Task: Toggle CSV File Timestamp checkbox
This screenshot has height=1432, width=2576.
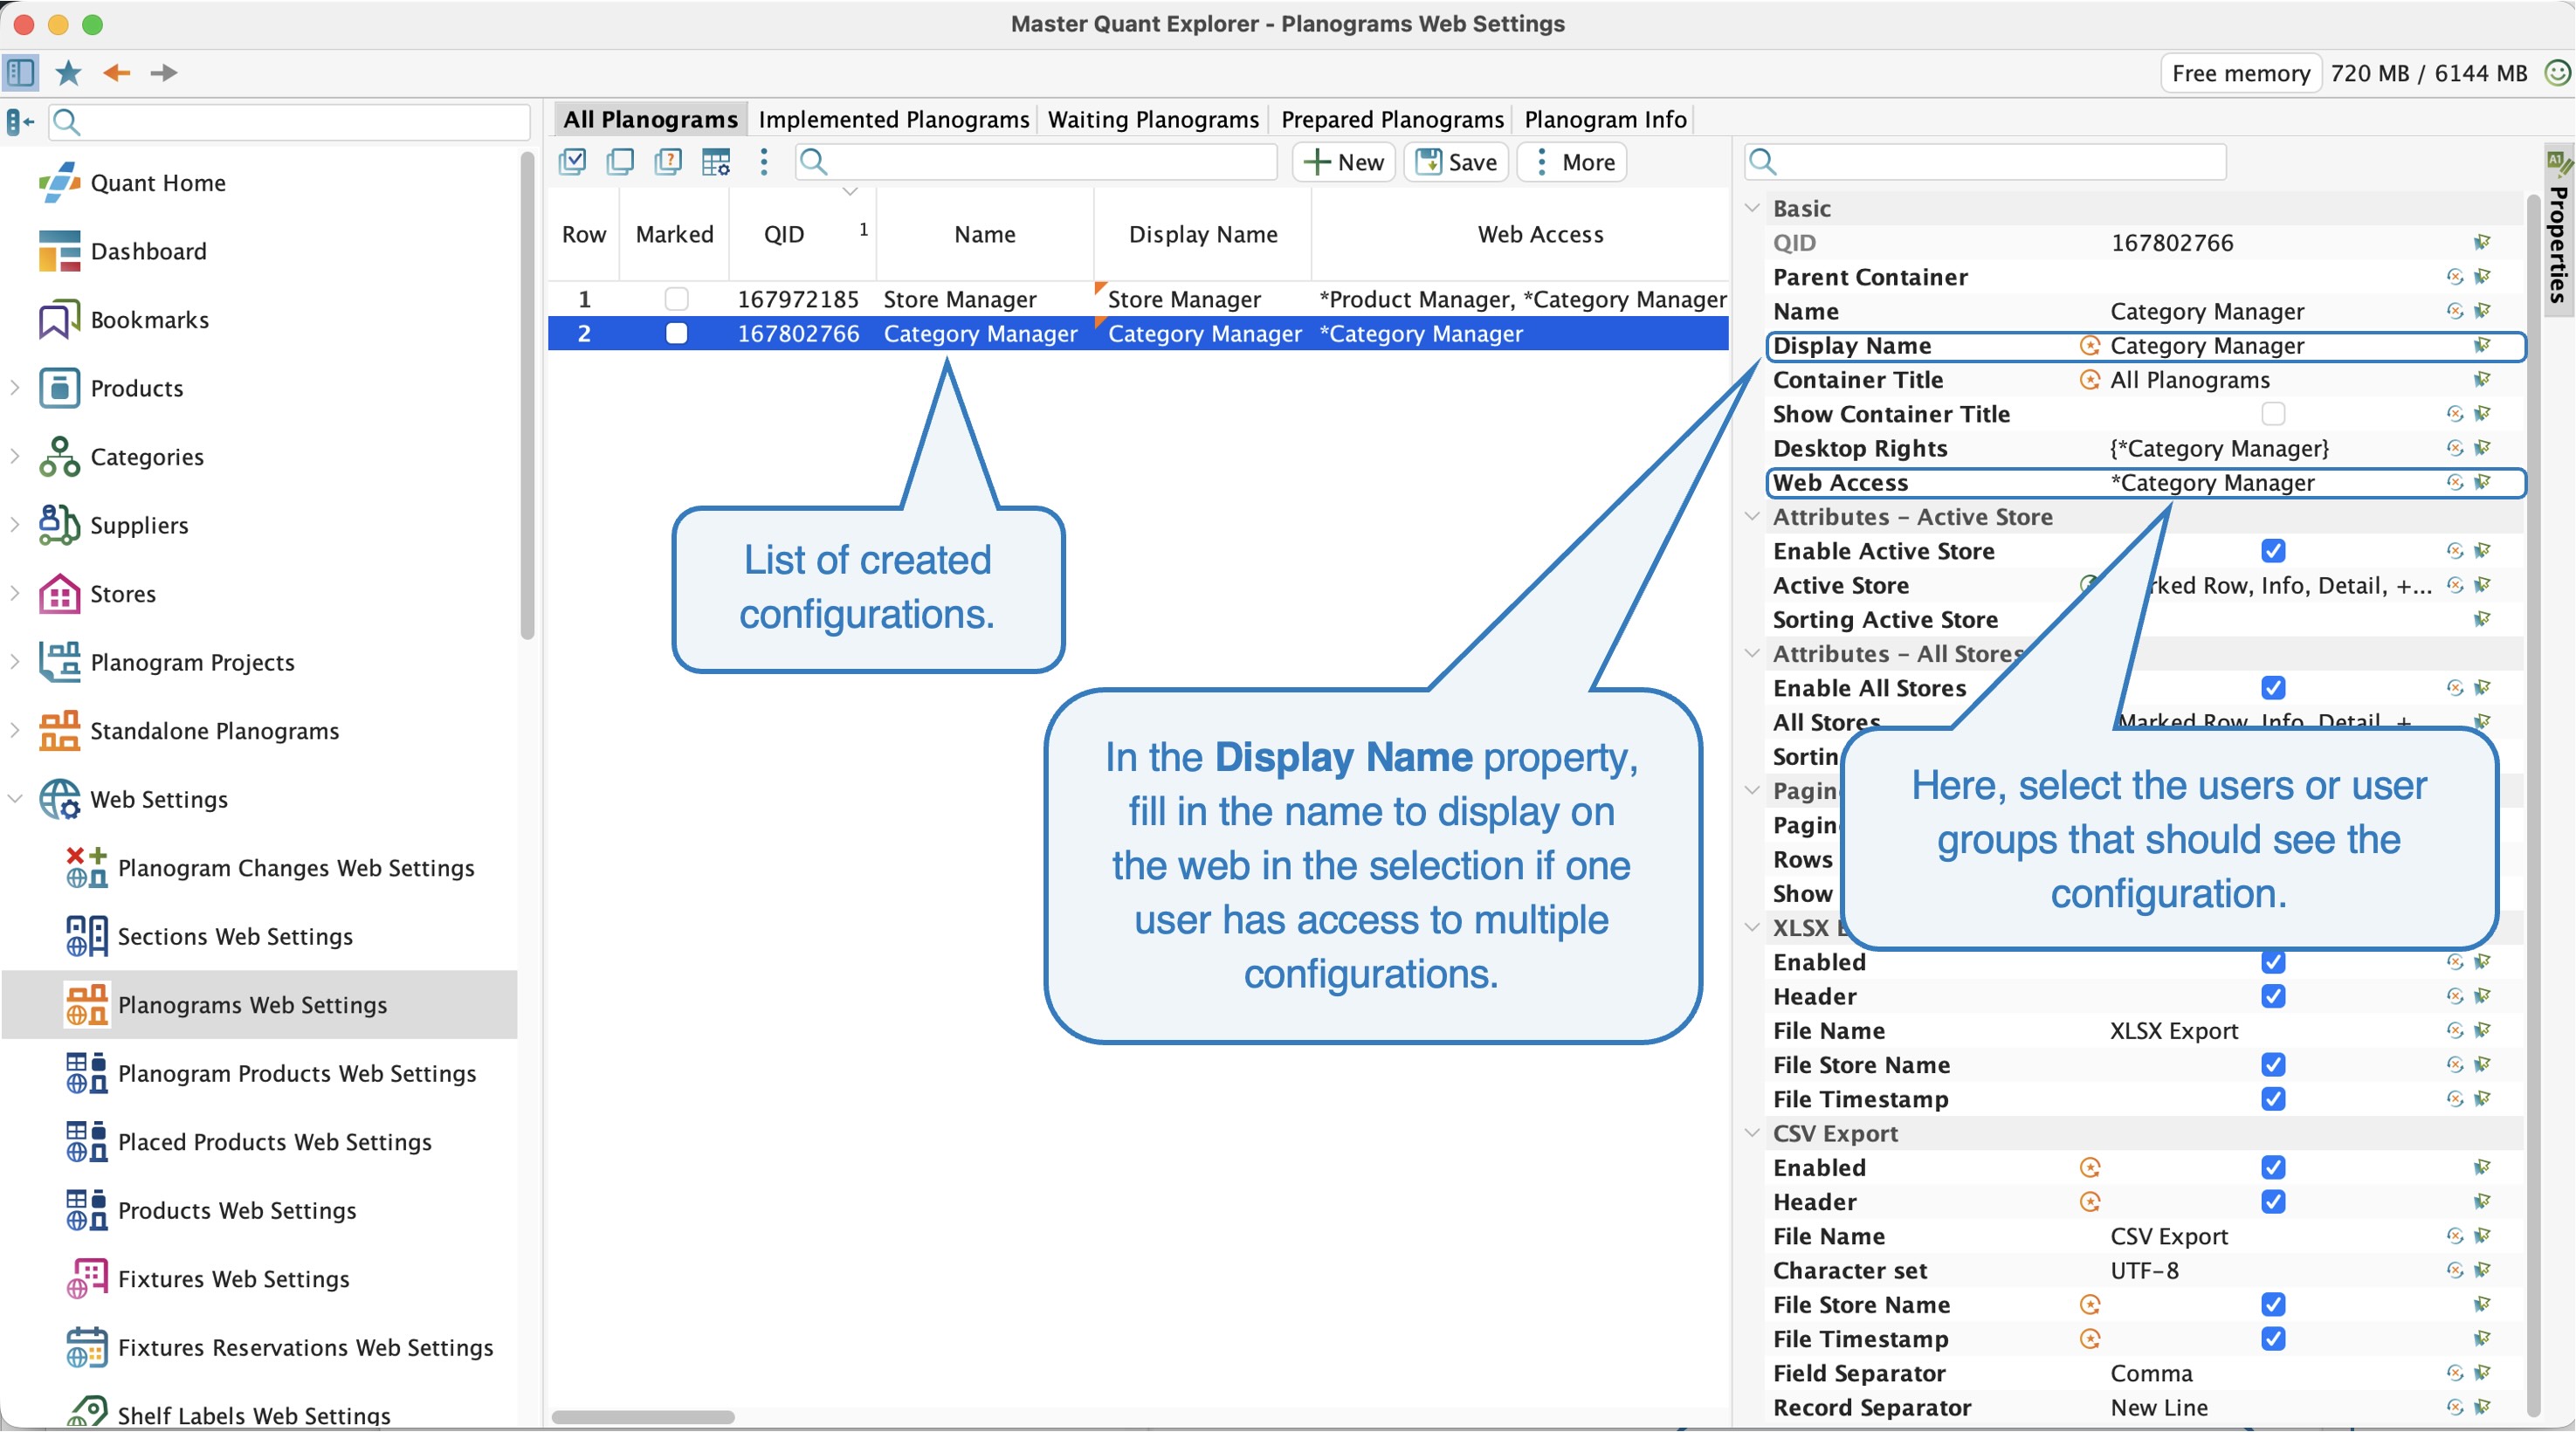Action: pyautogui.click(x=2273, y=1339)
